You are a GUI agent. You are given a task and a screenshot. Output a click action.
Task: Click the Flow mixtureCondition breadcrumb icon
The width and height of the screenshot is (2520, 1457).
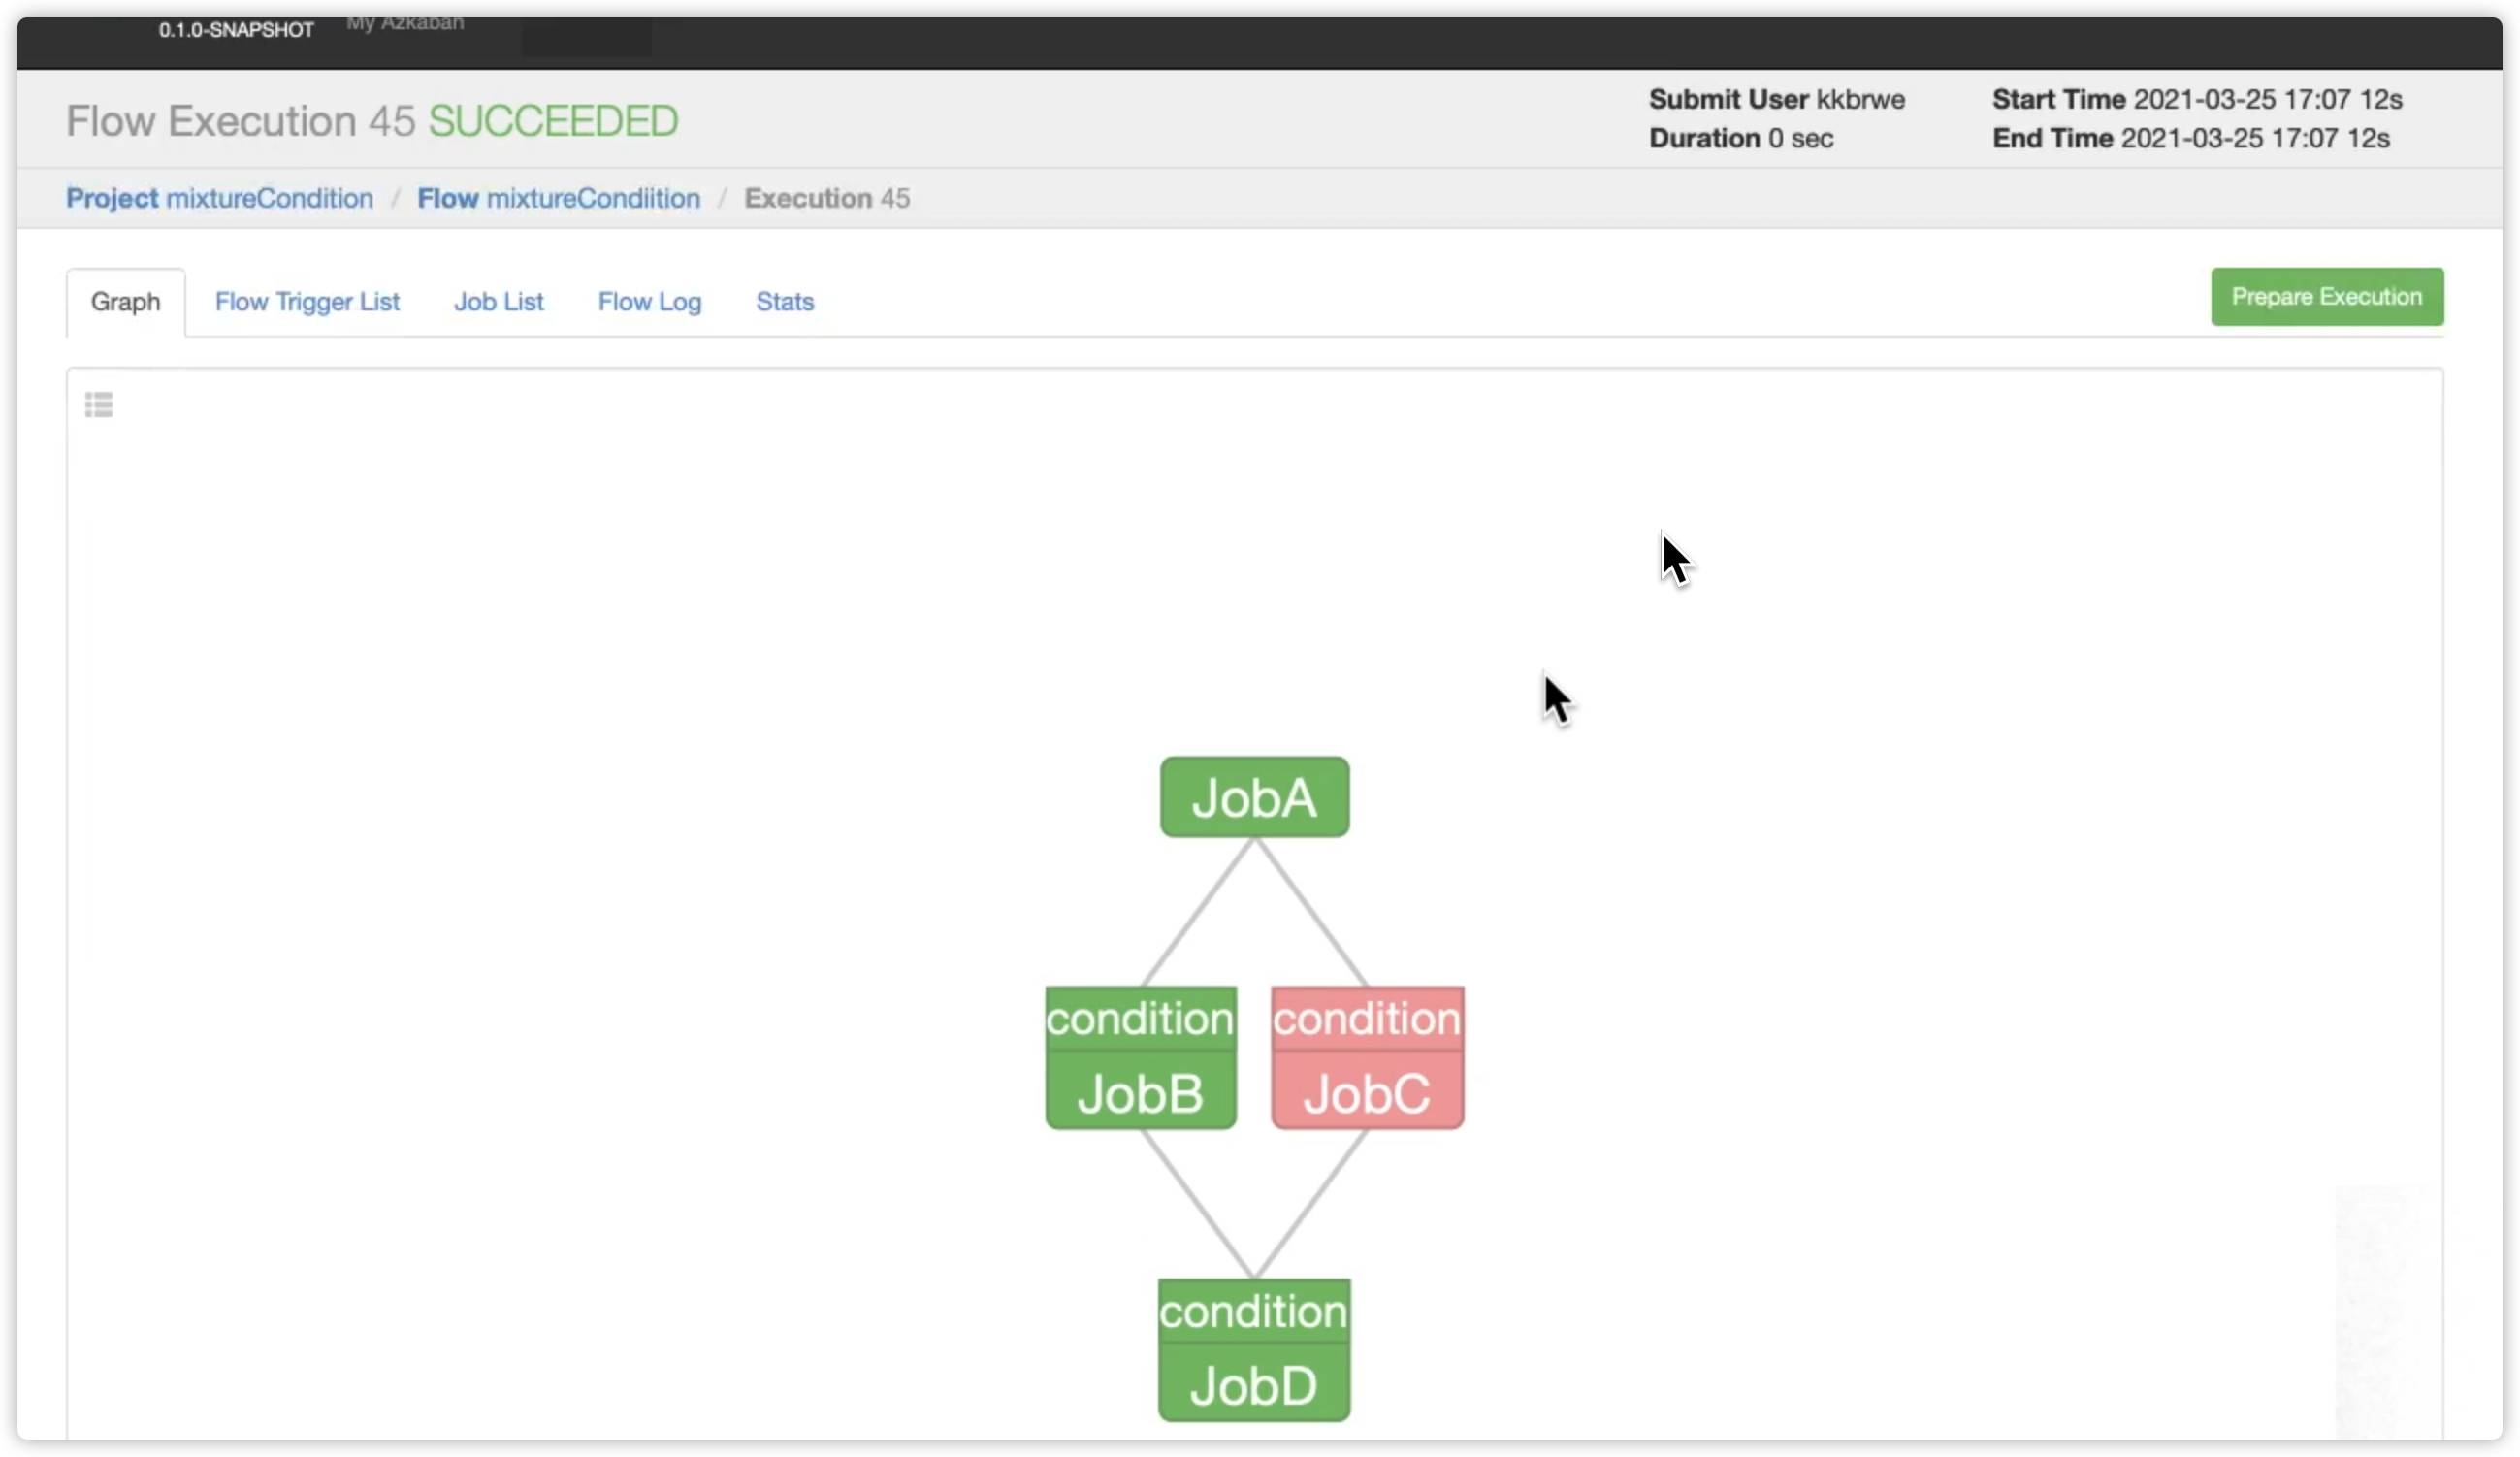tap(559, 198)
